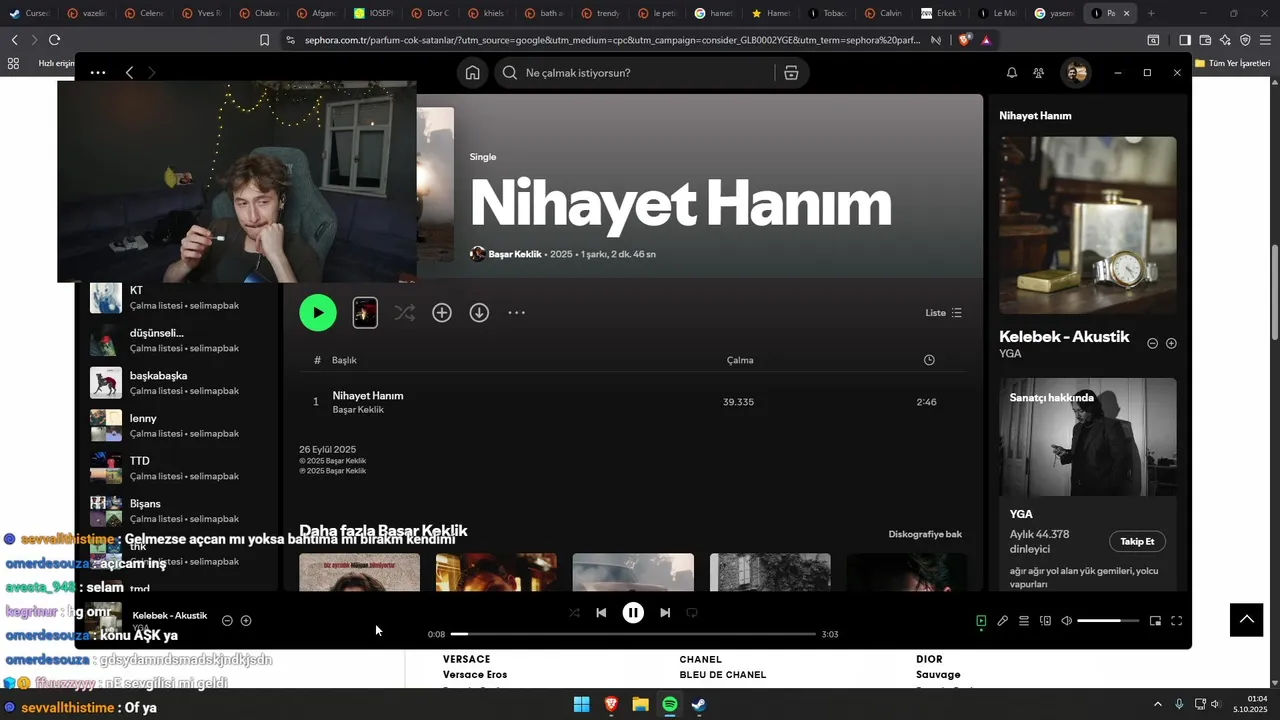Screen dimensions: 1280x720
Task: Select track row Nihayet Hanım
Action: point(633,402)
